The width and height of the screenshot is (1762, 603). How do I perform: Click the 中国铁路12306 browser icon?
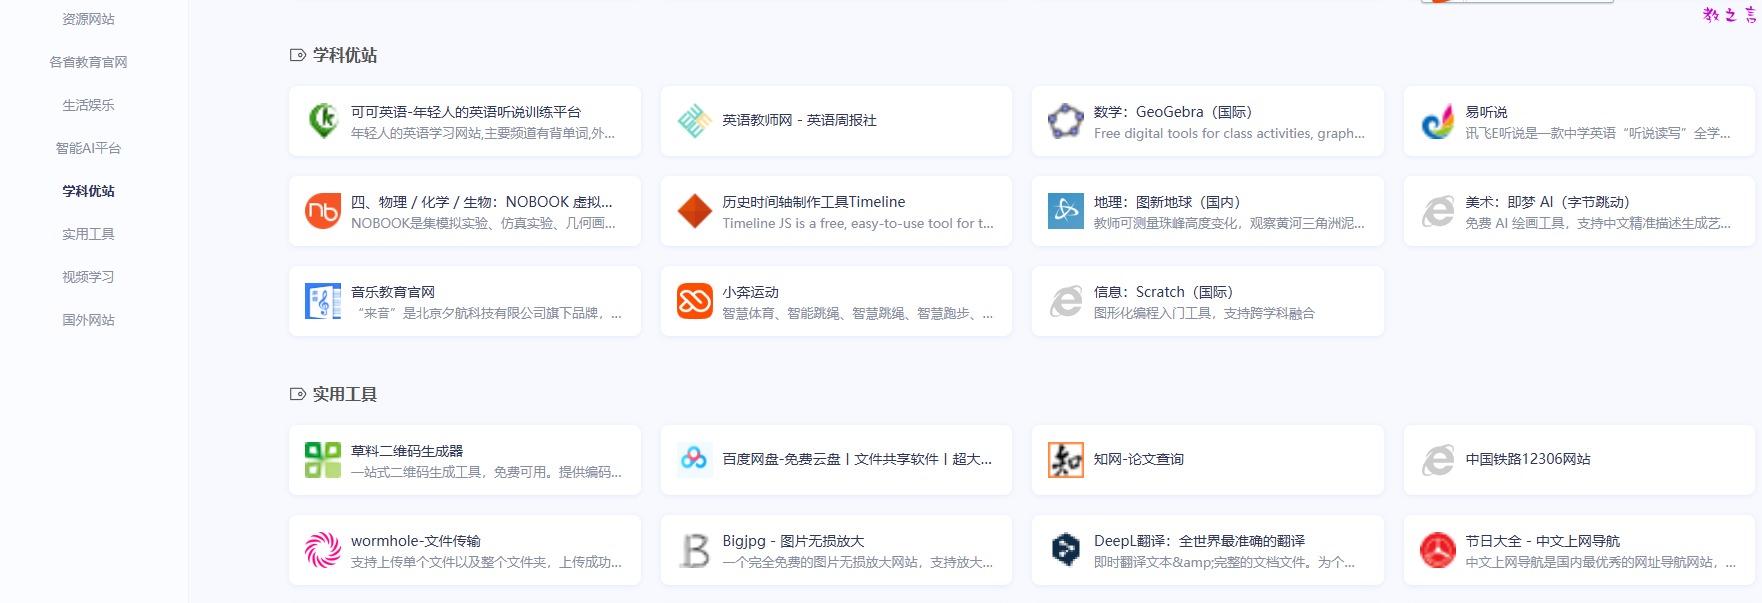[x=1438, y=460]
